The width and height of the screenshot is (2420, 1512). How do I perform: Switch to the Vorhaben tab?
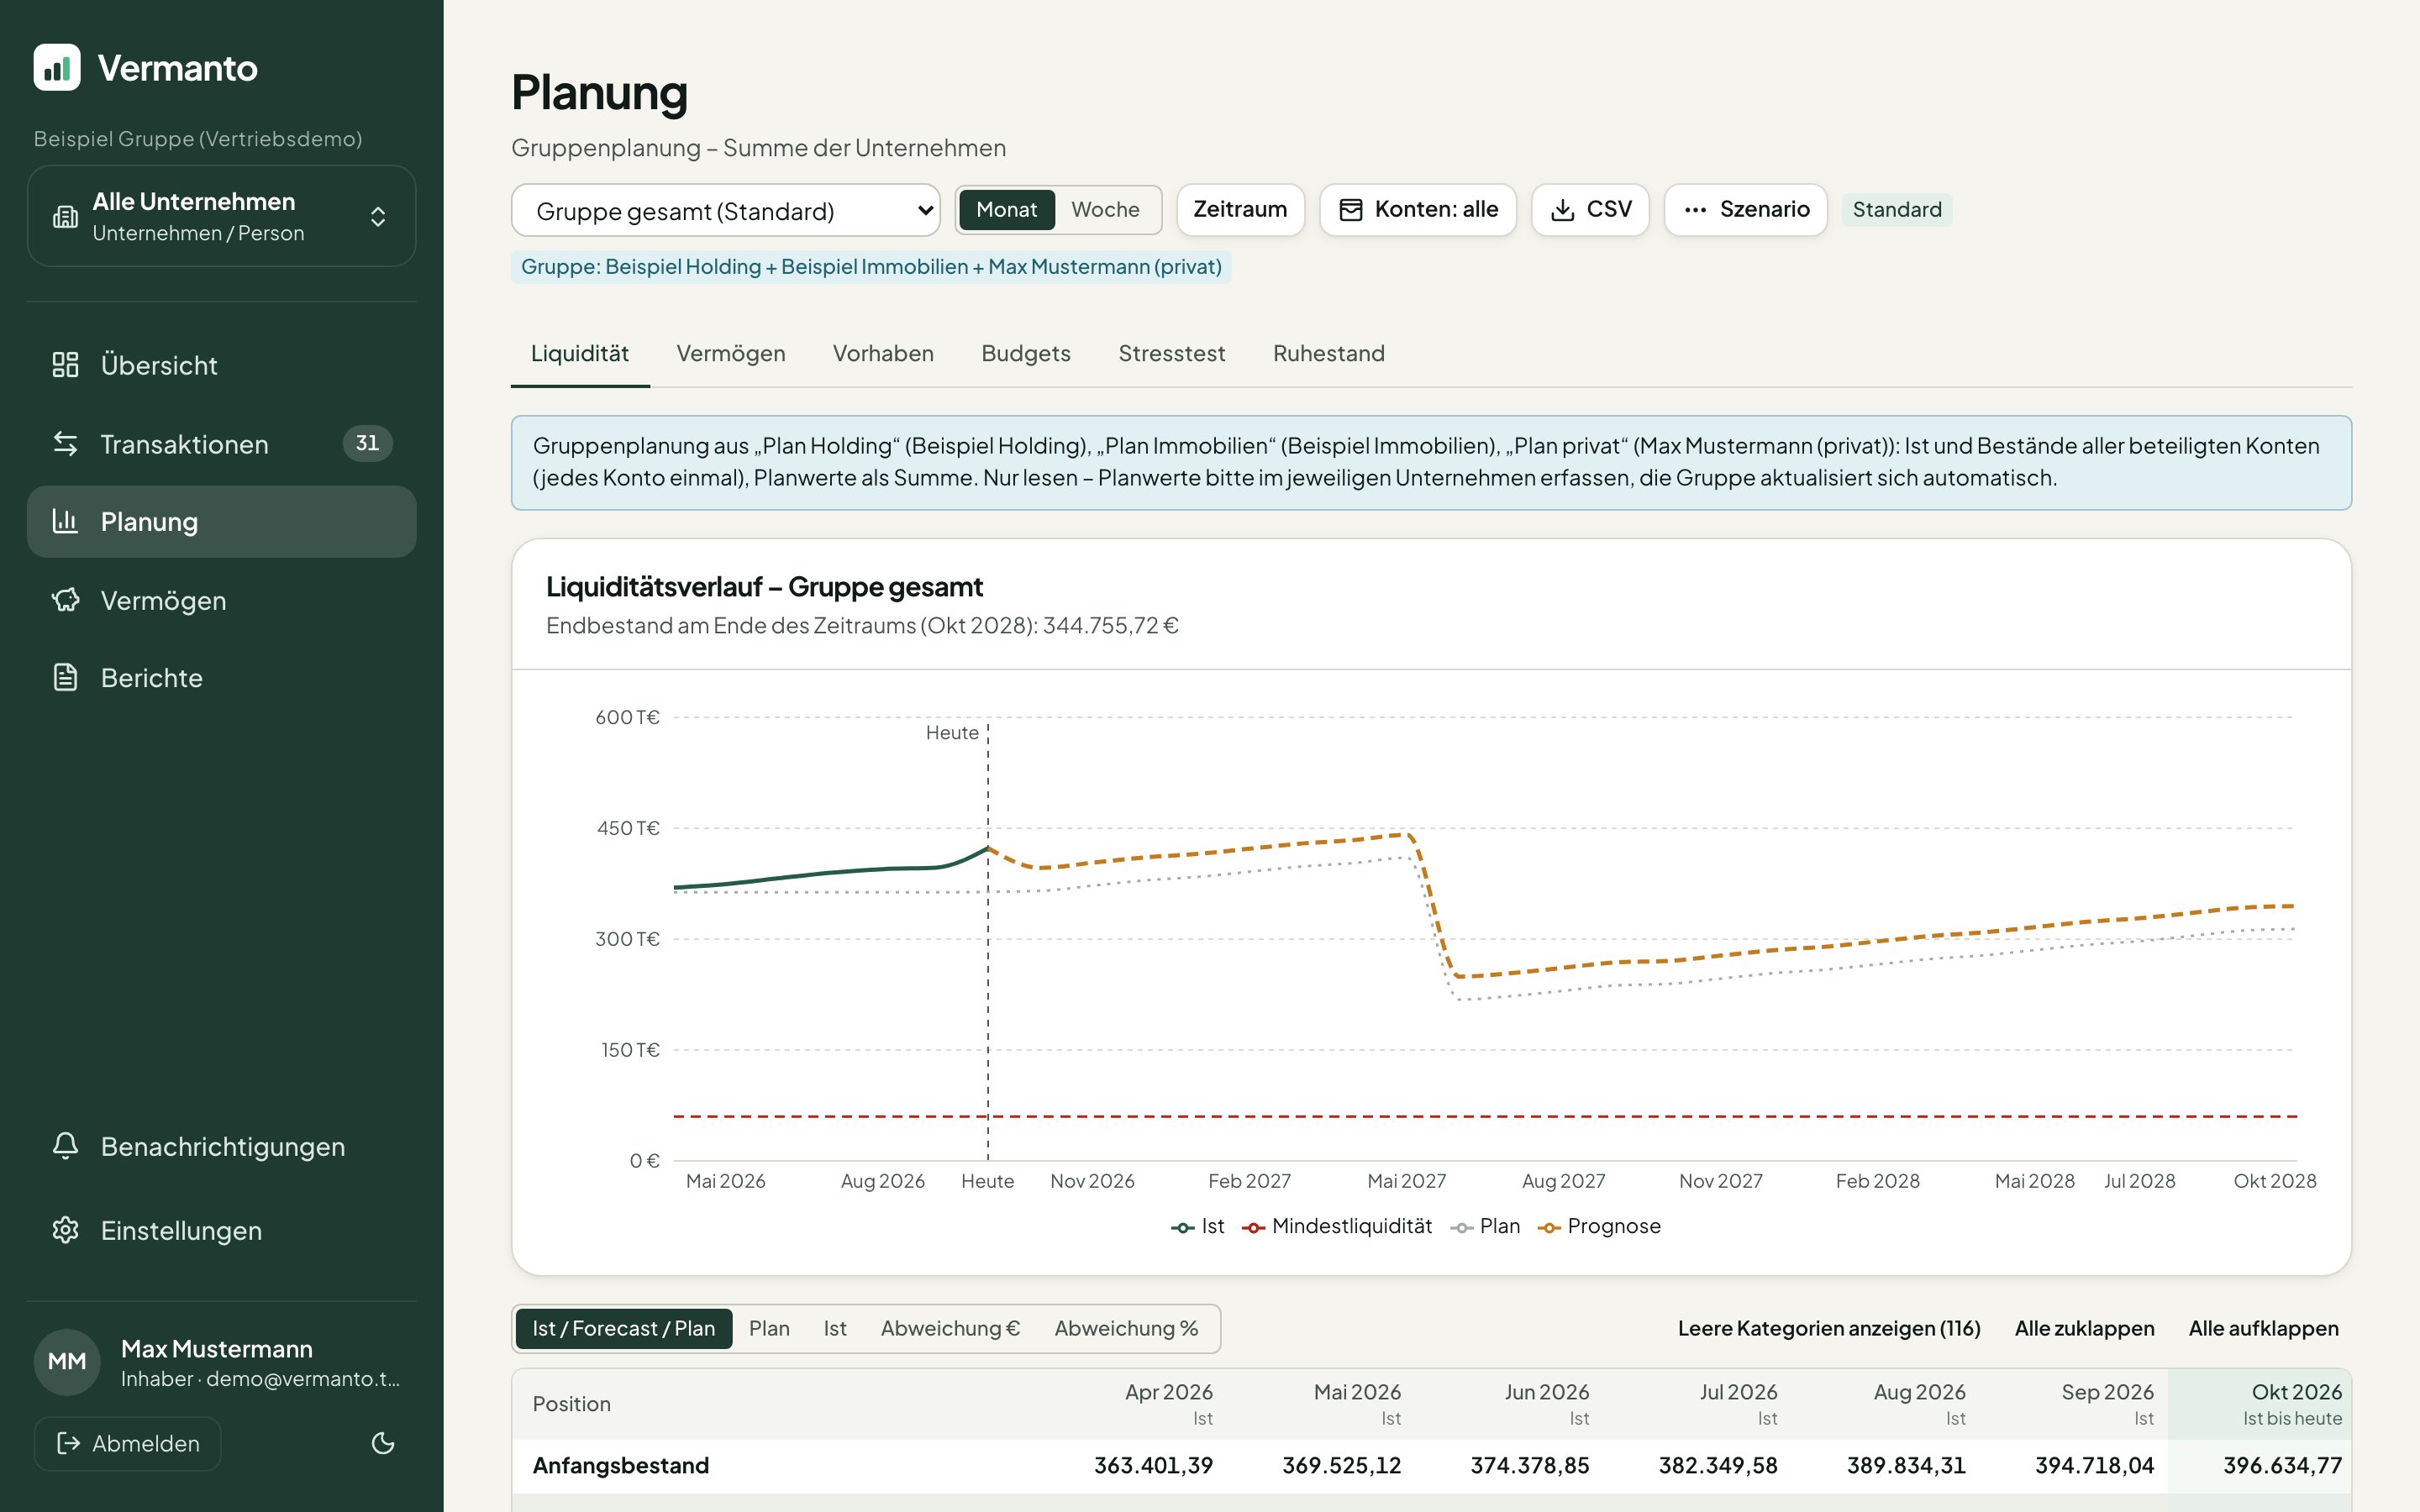[x=883, y=354]
